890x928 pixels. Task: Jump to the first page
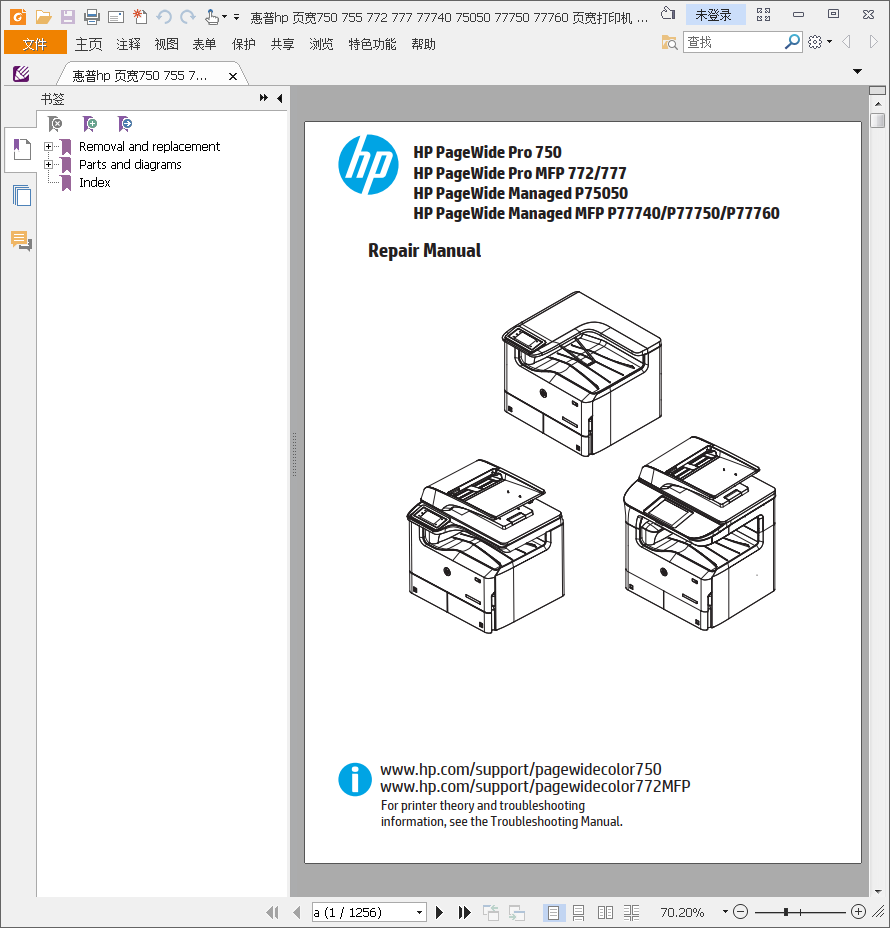[x=273, y=913]
